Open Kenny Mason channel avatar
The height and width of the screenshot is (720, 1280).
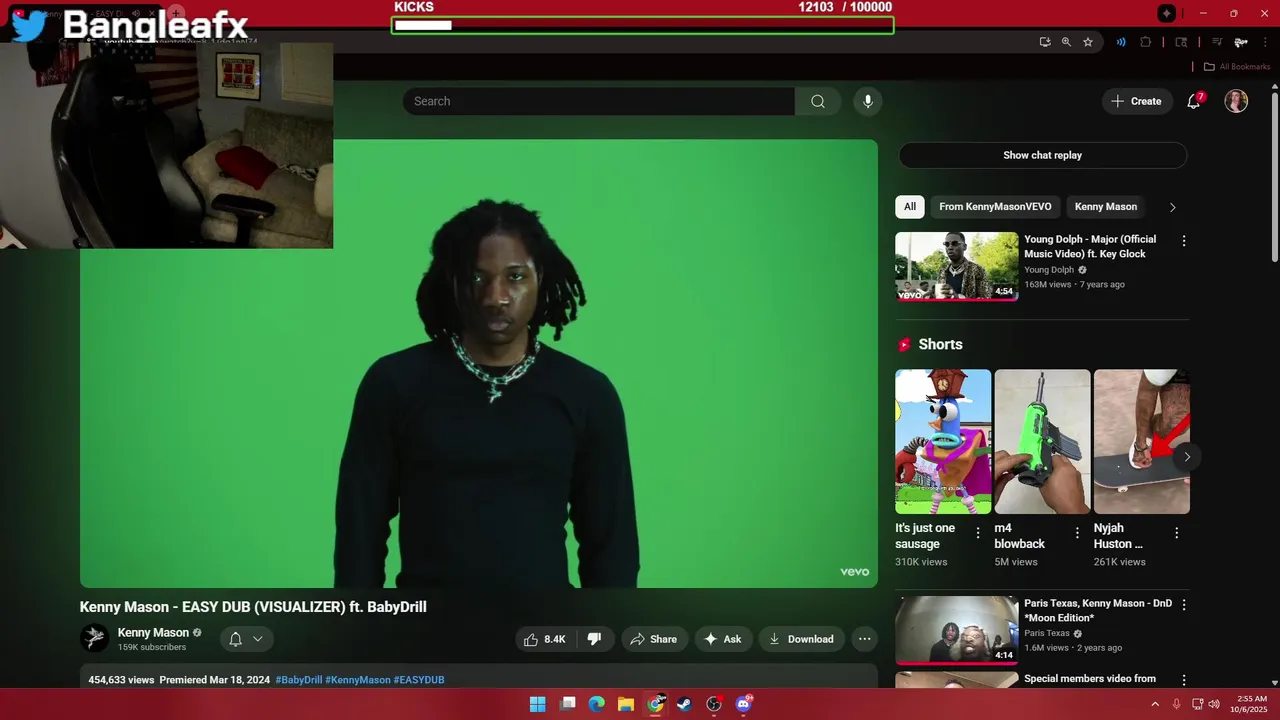point(95,638)
